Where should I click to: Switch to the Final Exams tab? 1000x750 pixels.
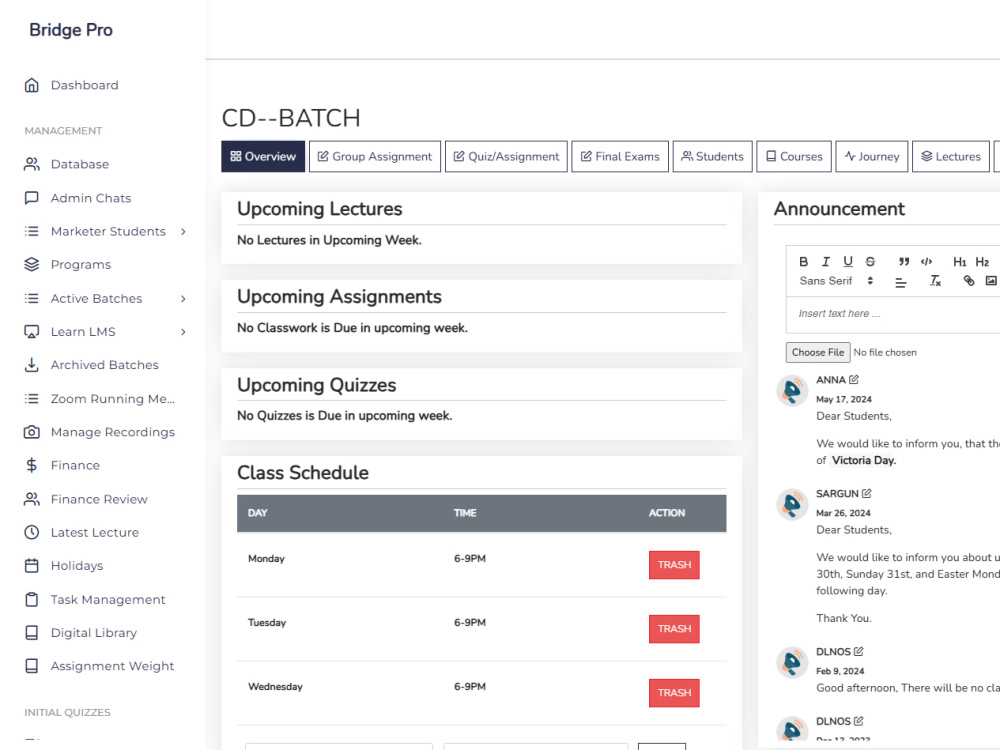pyautogui.click(x=620, y=156)
